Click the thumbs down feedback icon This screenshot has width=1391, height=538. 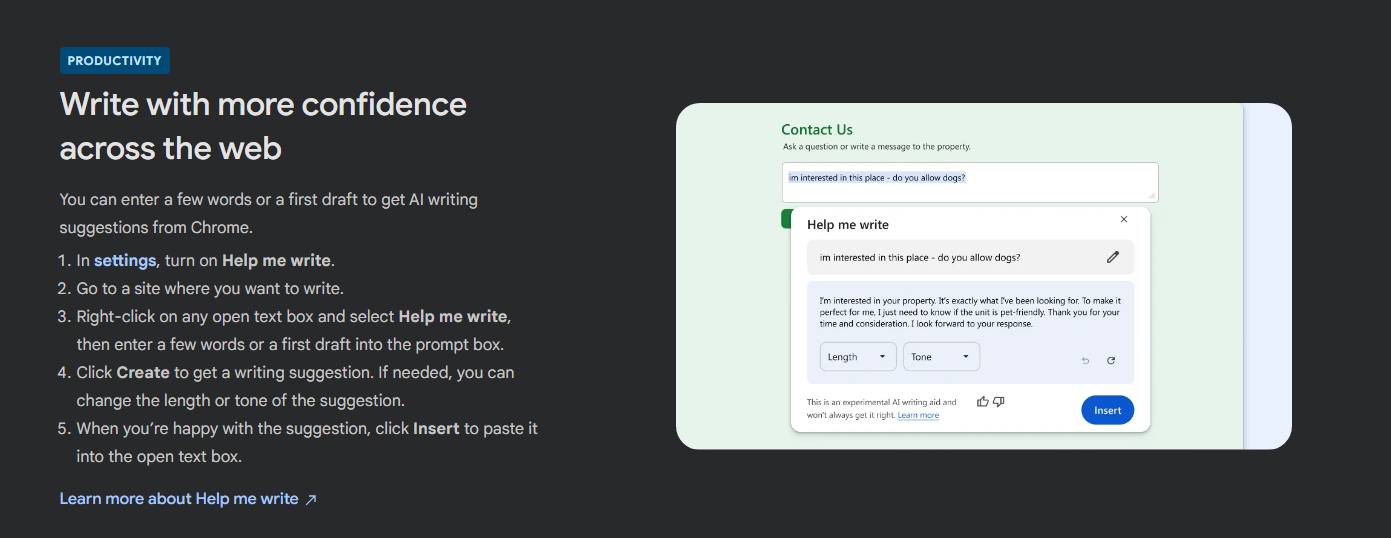point(999,402)
